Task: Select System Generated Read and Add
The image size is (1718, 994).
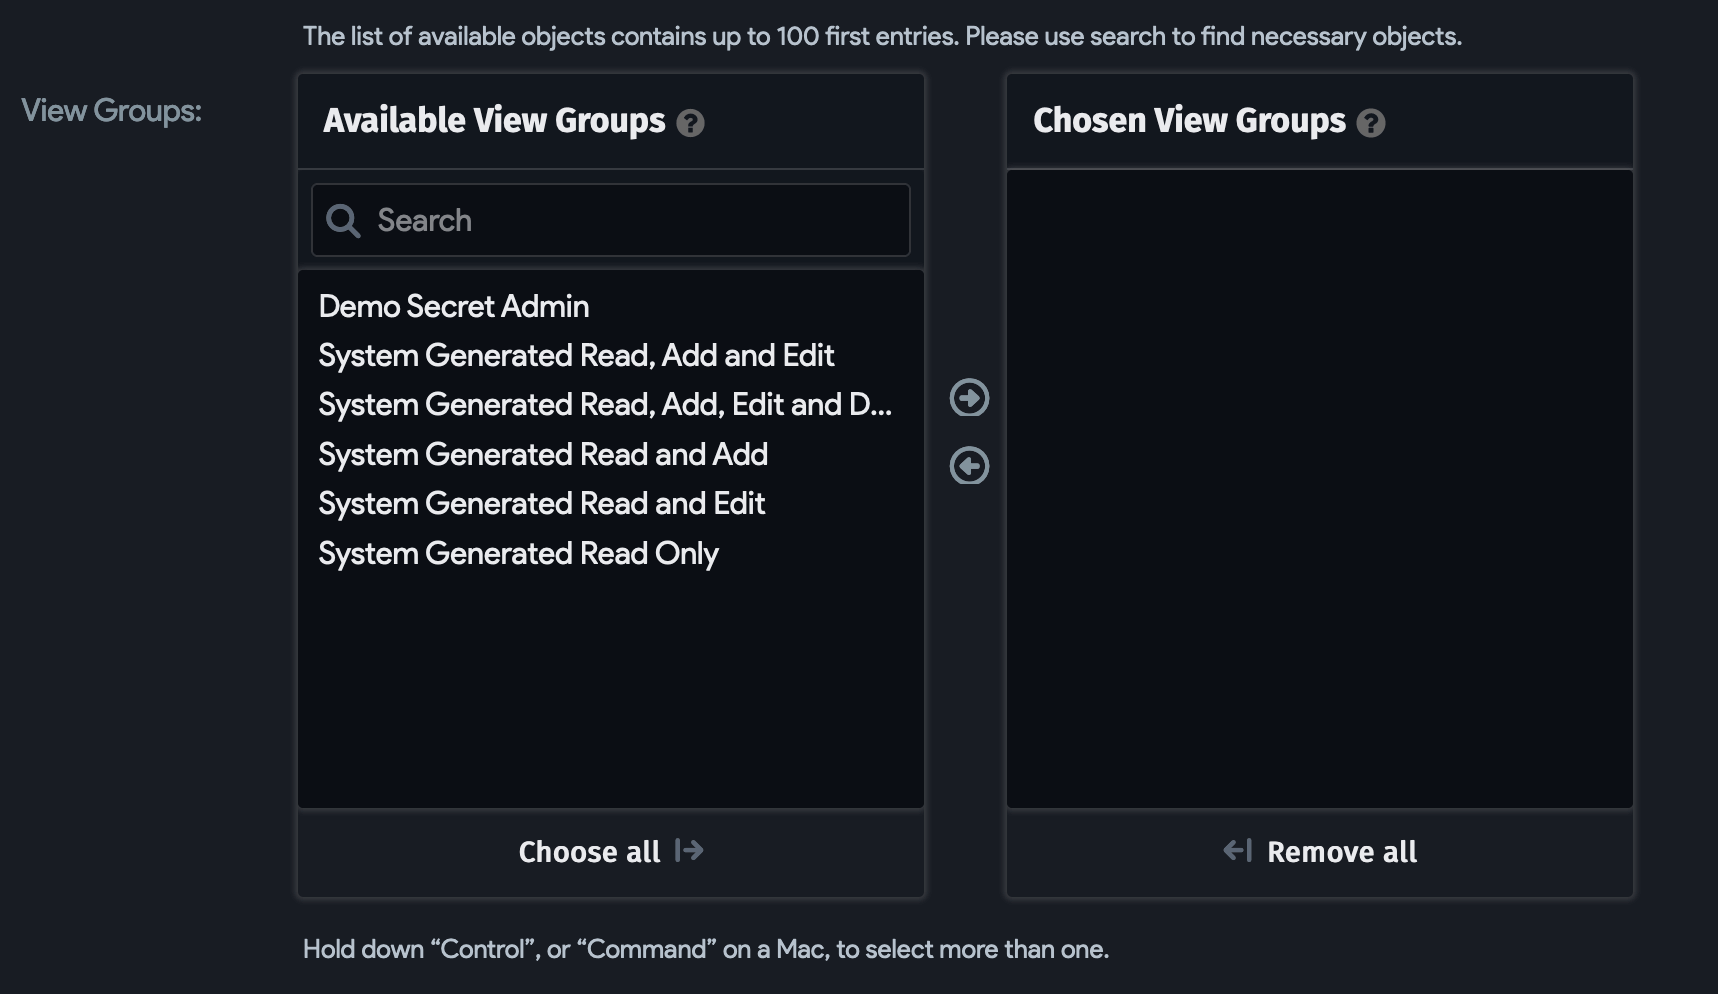Action: point(543,454)
